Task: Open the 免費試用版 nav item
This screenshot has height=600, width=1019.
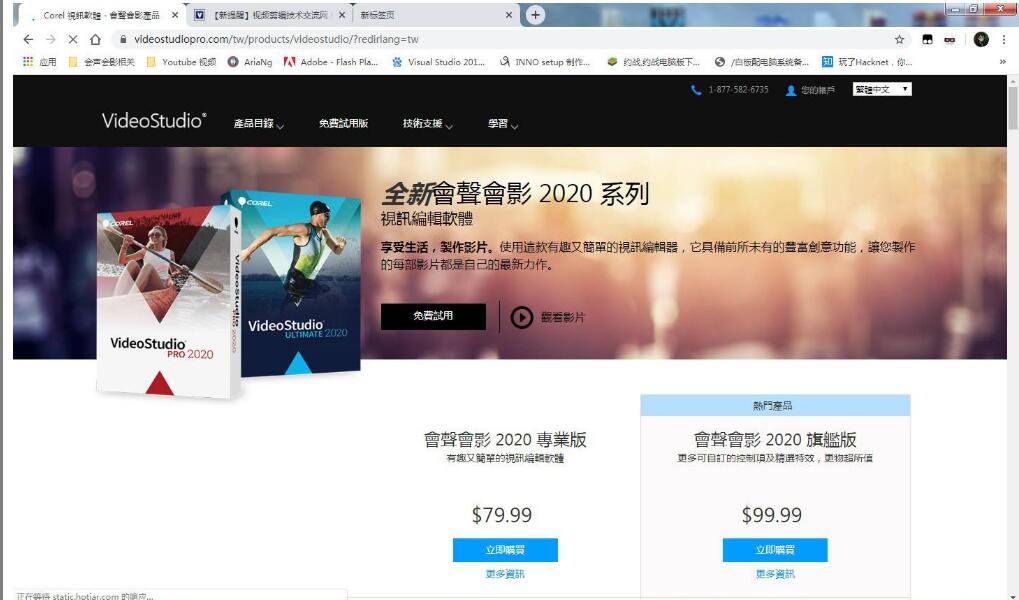Action: pyautogui.click(x=343, y=124)
